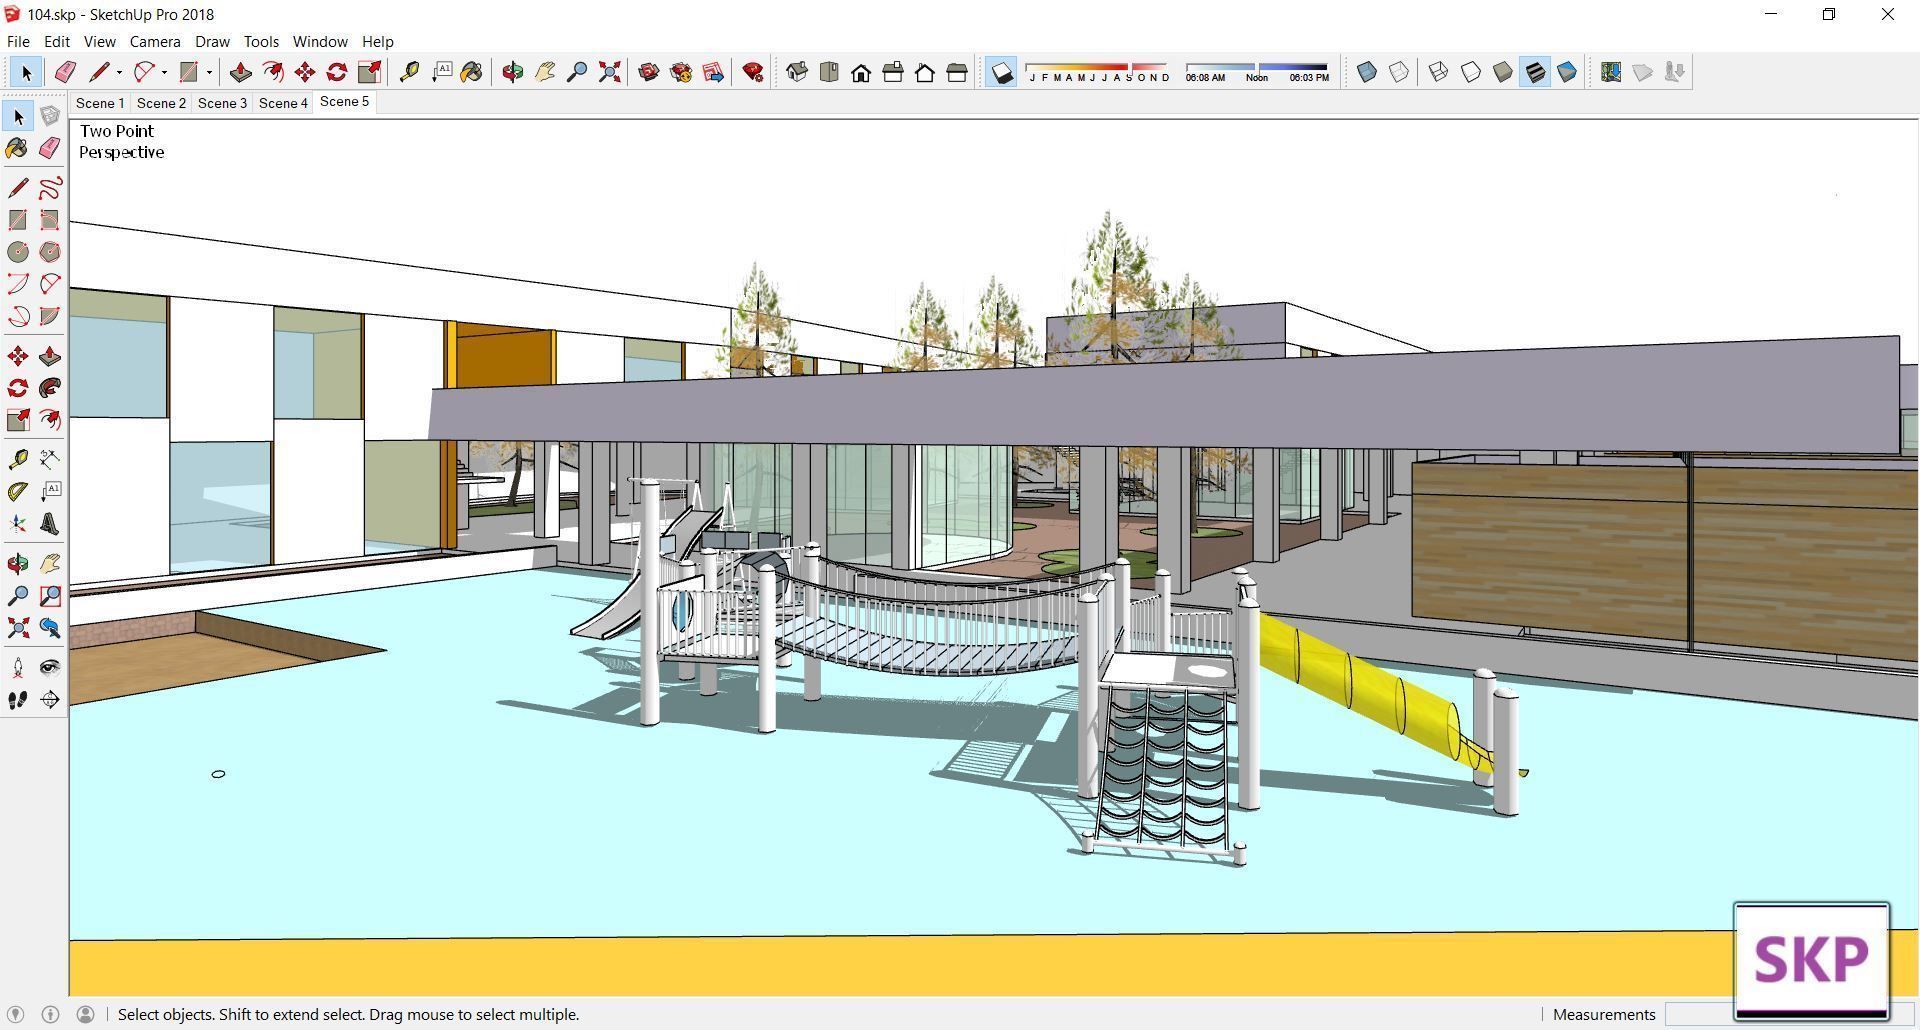The height and width of the screenshot is (1030, 1920).
Task: Select the Text label tool in top toolbar
Action: point(441,72)
